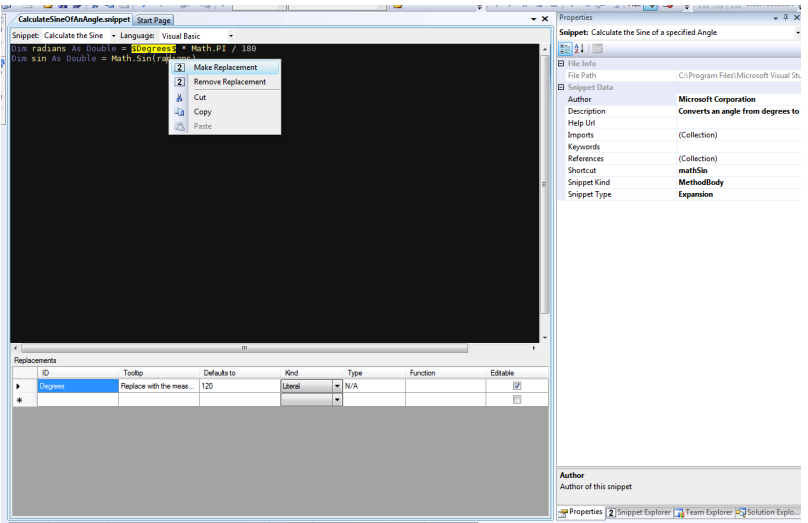Open the Kind dropdown in the new row

click(x=337, y=400)
